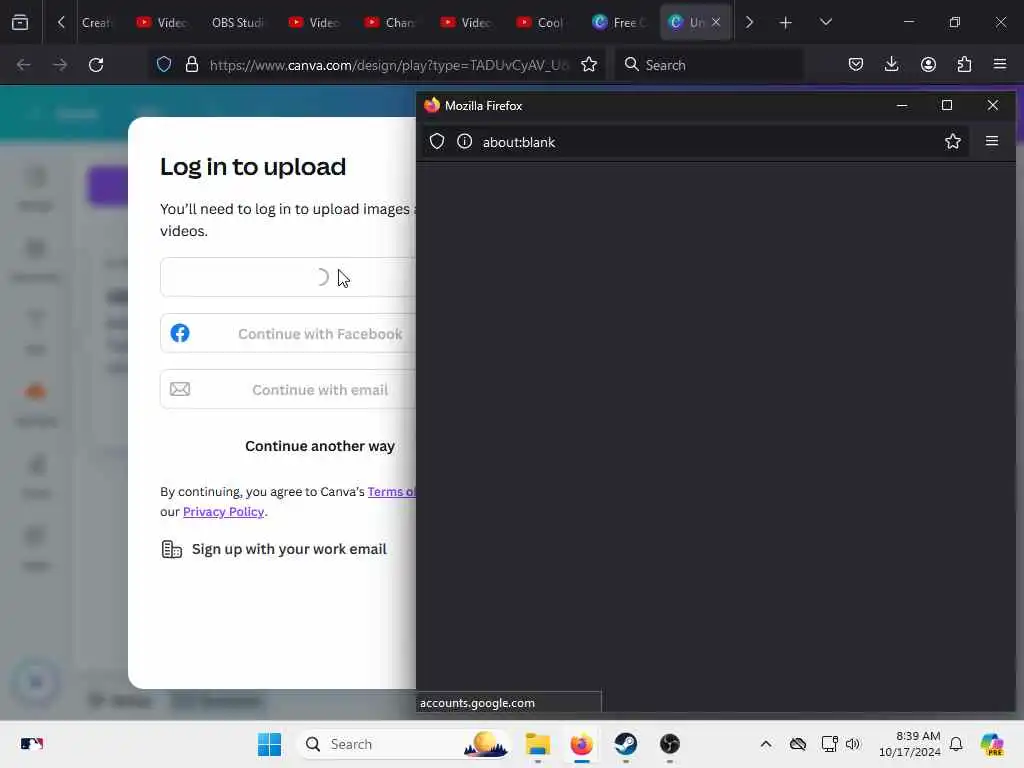Image resolution: width=1024 pixels, height=768 pixels.
Task: Click the info icon beside about:blank
Action: click(x=464, y=141)
